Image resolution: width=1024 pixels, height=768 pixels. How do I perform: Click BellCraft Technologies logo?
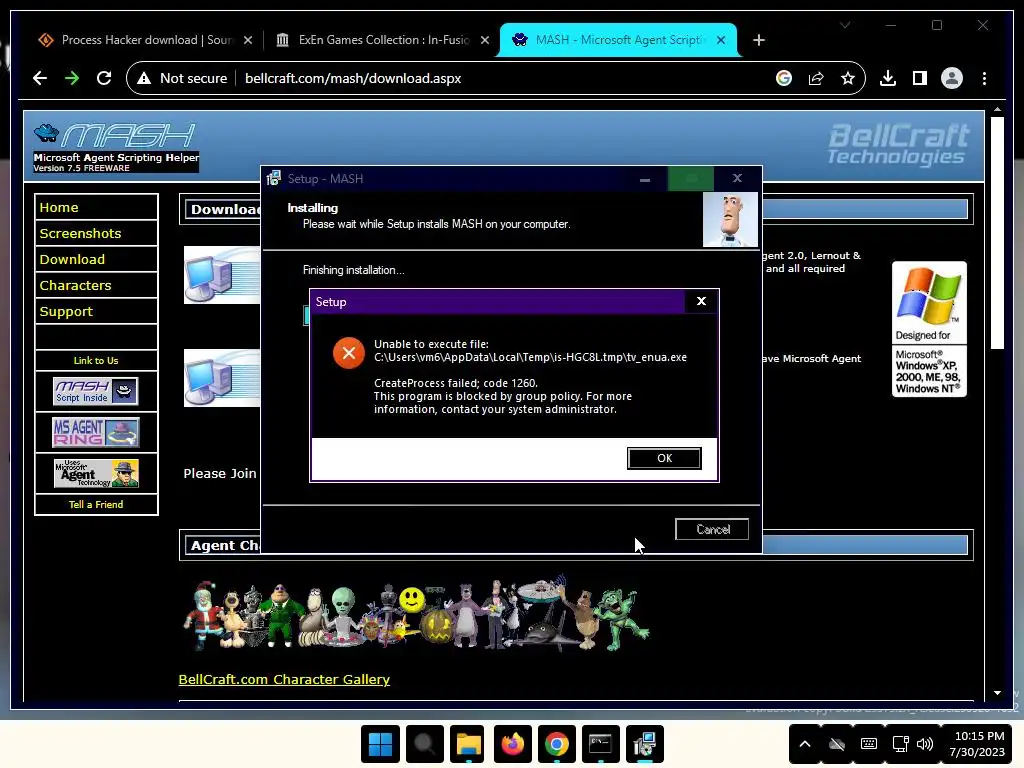click(898, 144)
